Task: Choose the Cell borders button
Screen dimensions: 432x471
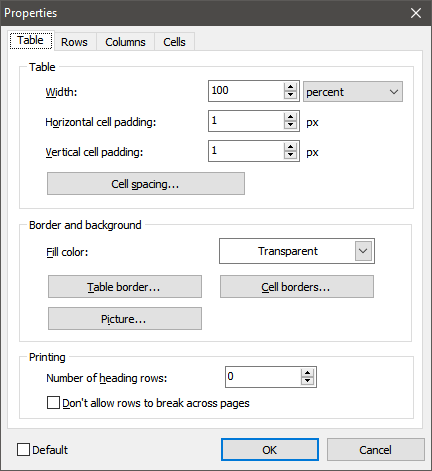Action: [297, 287]
